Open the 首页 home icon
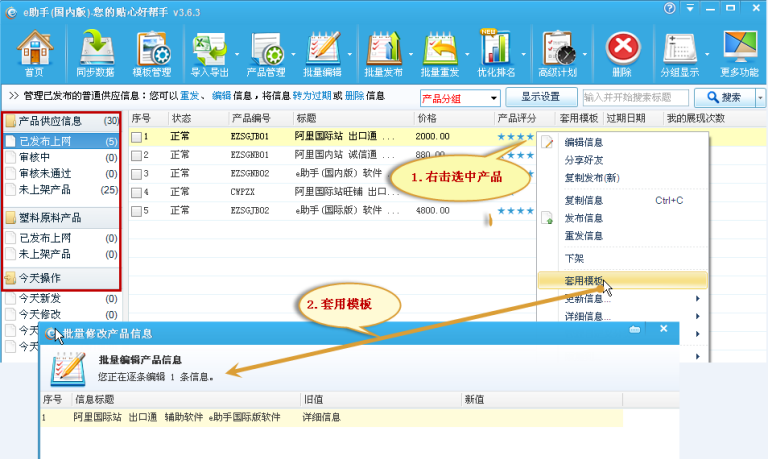Viewport: 768px width, 459px height. click(34, 53)
